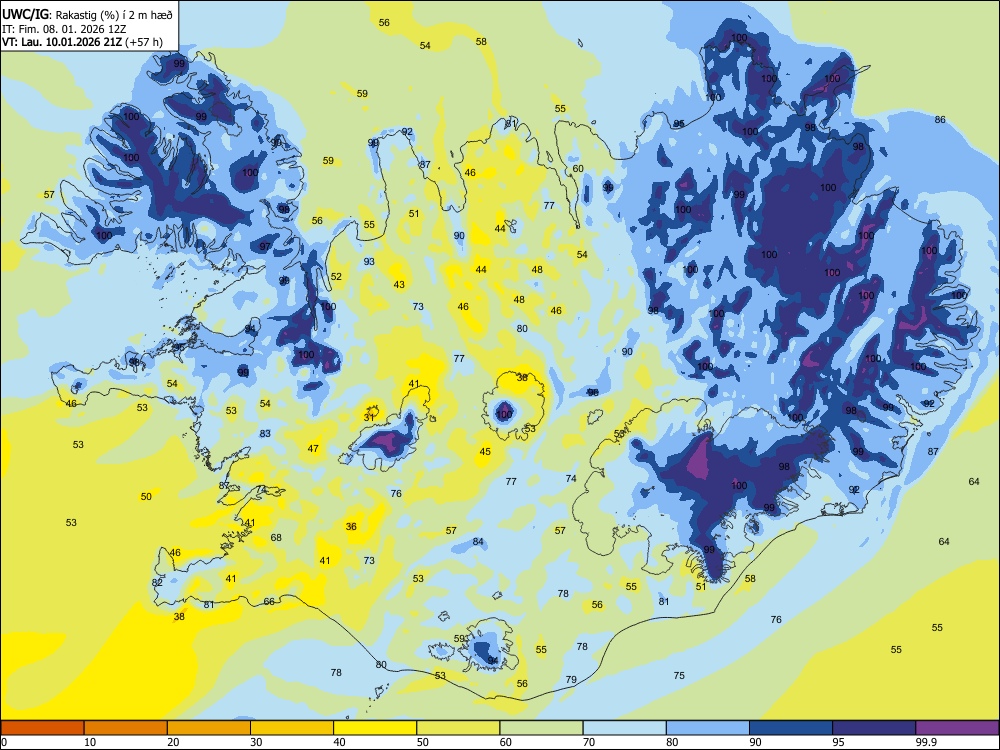Viewport: 1000px width, 750px height.
Task: Click the humidity value 75 on the map
Action: tap(679, 675)
